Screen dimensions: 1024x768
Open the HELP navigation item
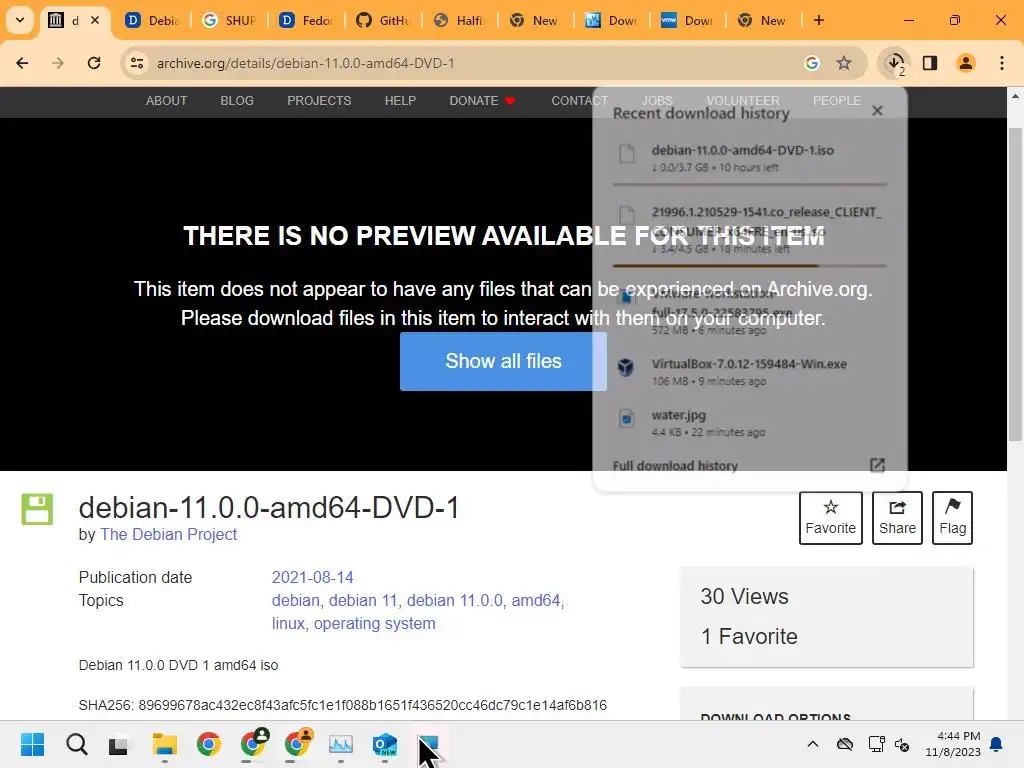pos(400,101)
